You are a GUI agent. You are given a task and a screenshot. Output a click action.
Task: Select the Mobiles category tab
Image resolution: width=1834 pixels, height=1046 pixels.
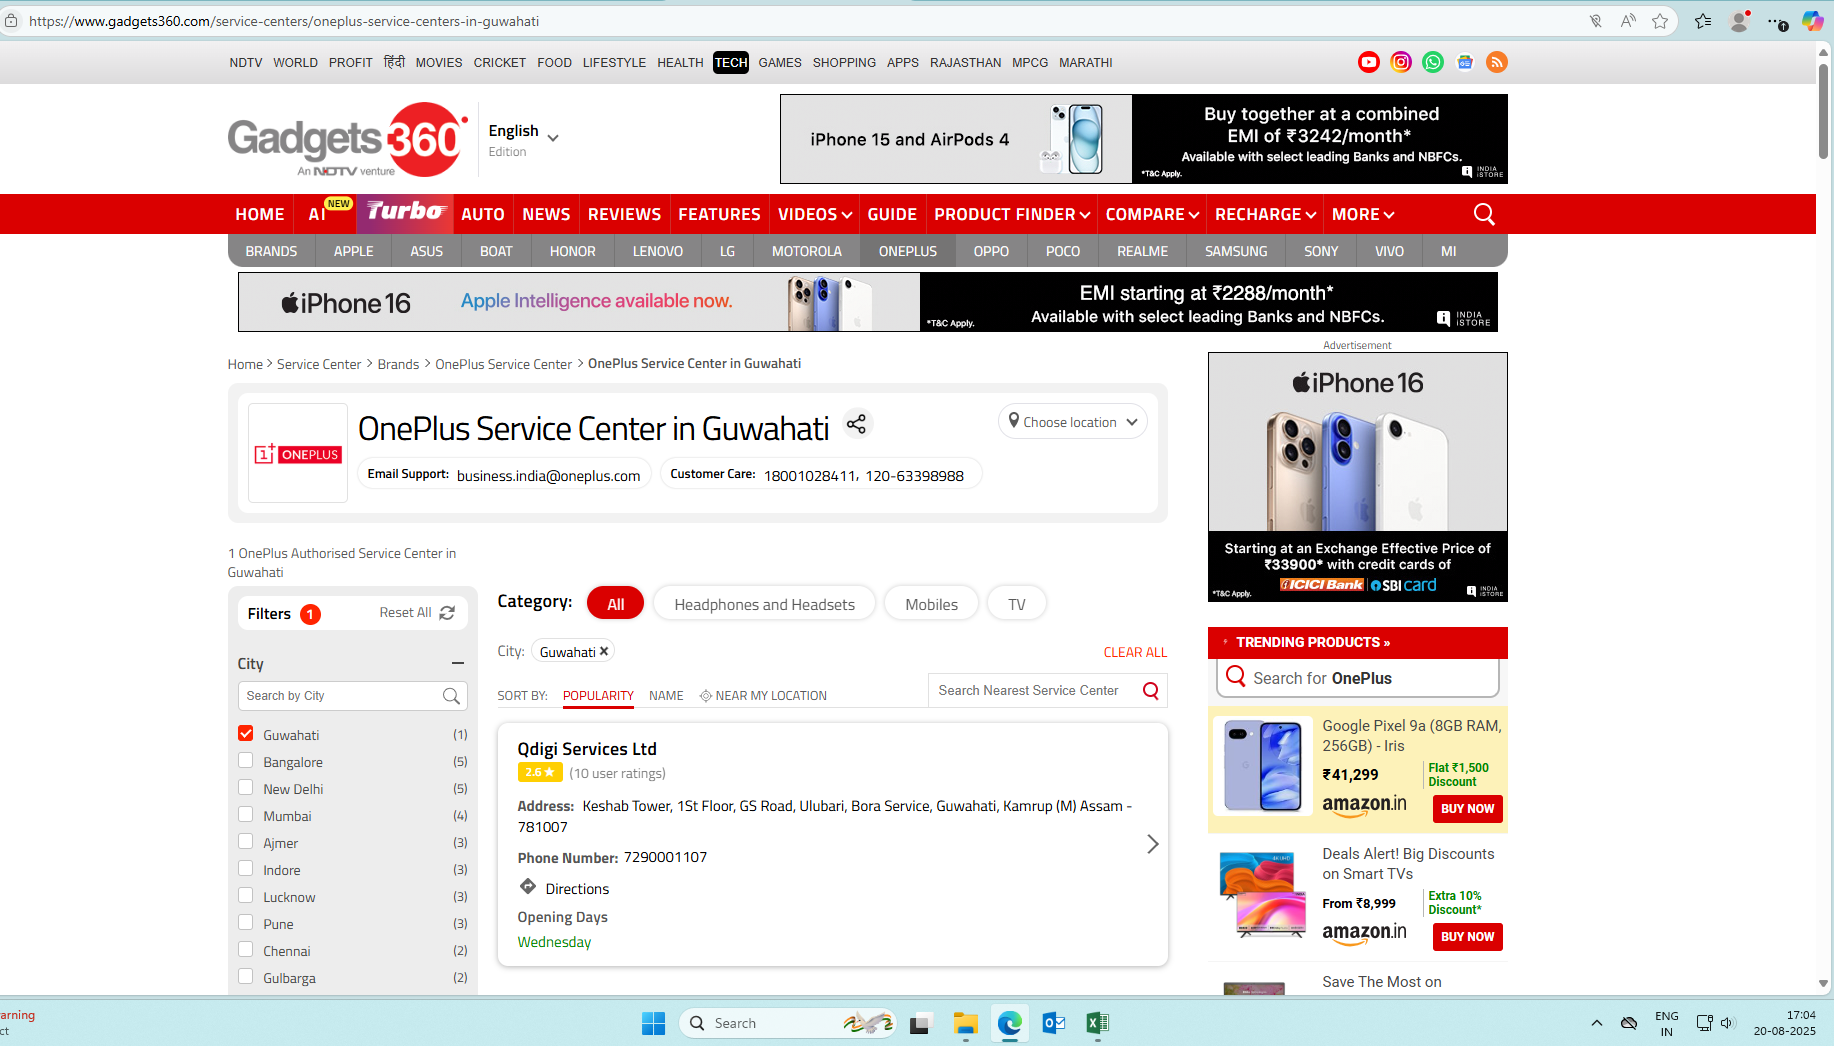click(931, 604)
